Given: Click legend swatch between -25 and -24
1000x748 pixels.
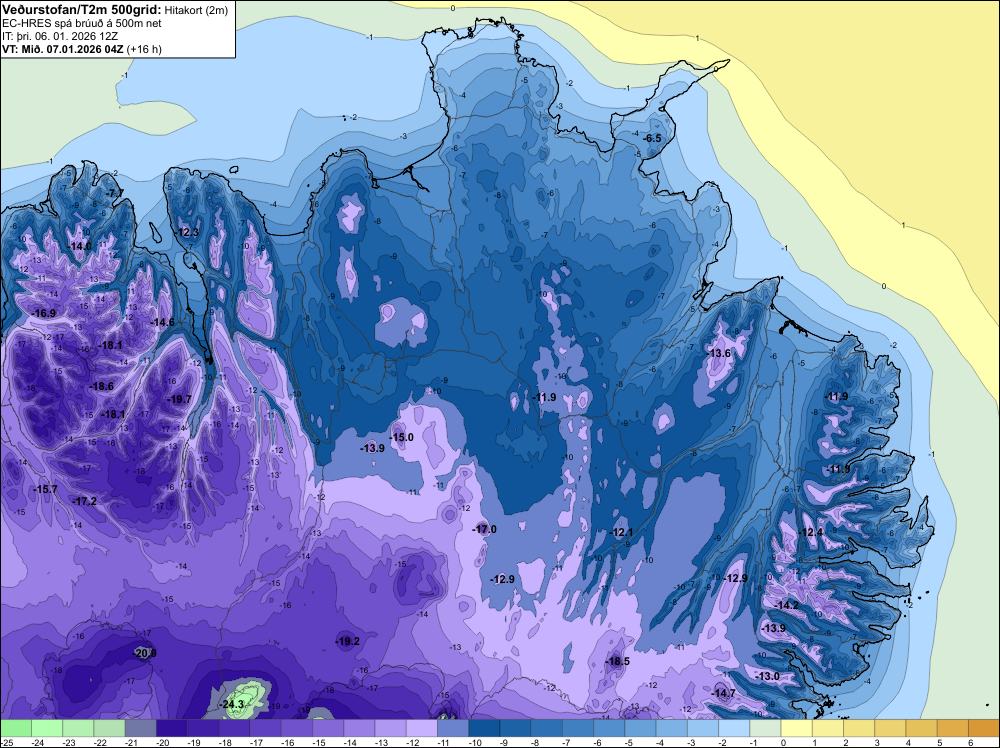Looking at the screenshot, I should click(16, 728).
